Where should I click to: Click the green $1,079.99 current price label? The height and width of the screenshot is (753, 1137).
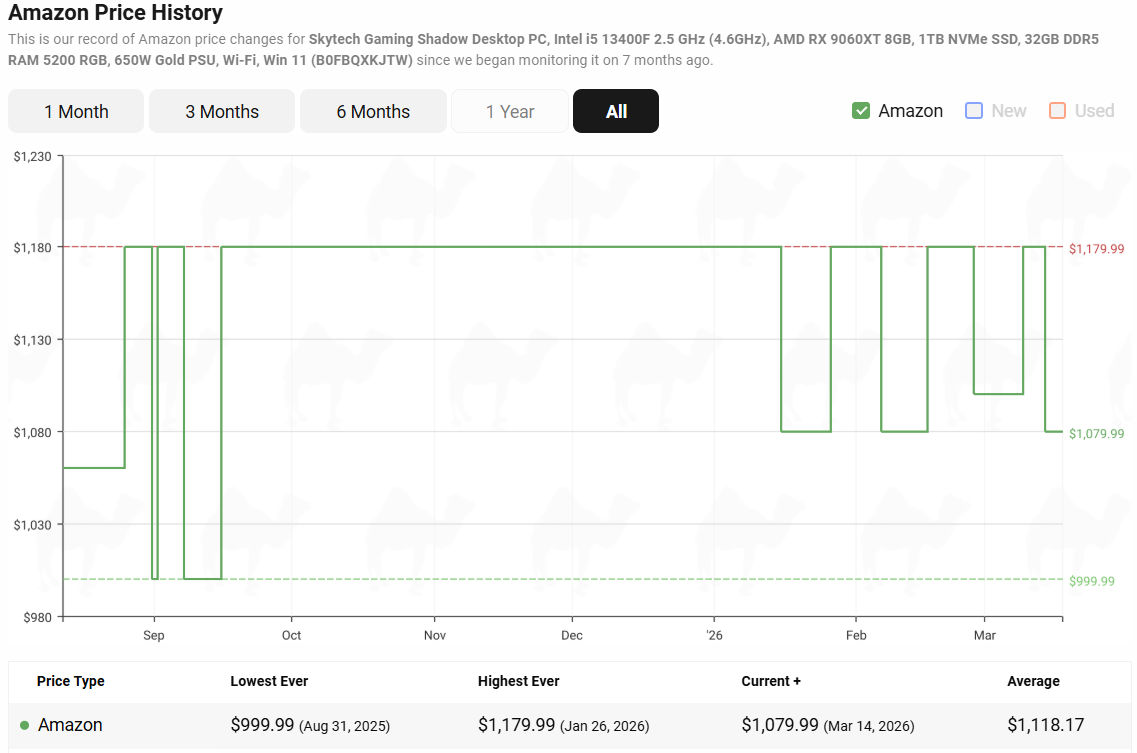[1096, 433]
